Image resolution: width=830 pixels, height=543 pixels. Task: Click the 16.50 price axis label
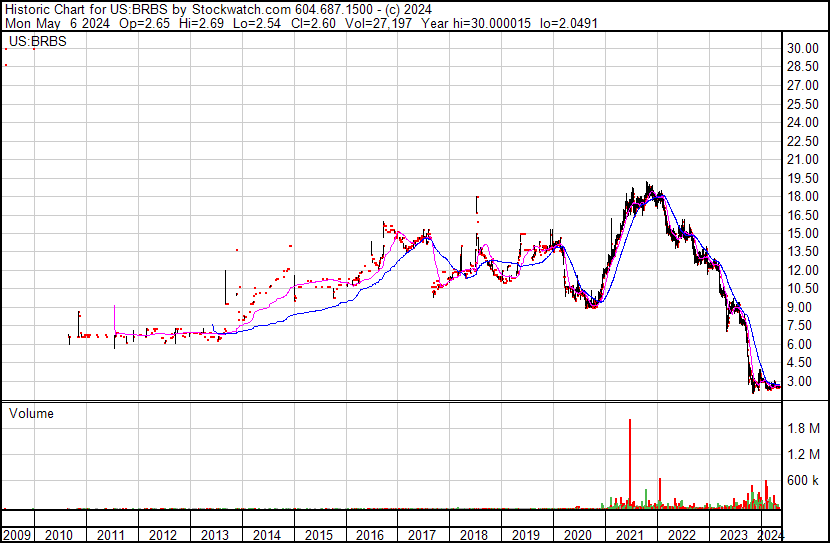[x=803, y=215]
